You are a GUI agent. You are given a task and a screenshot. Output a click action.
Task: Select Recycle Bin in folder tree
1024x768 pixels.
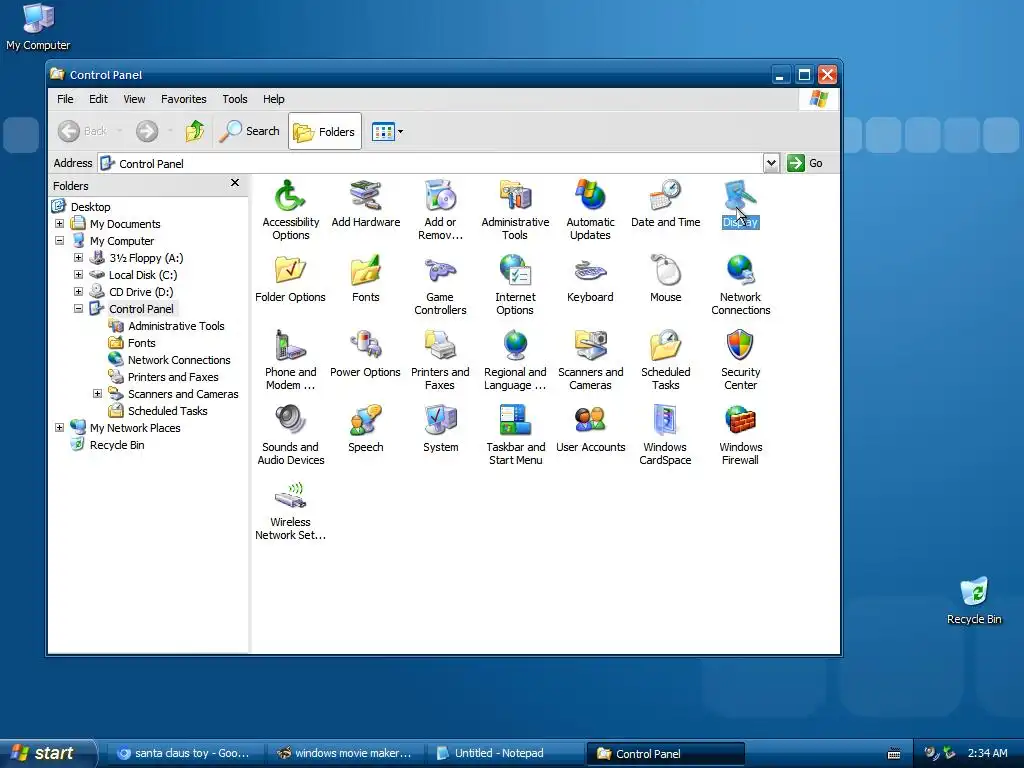pyautogui.click(x=108, y=445)
